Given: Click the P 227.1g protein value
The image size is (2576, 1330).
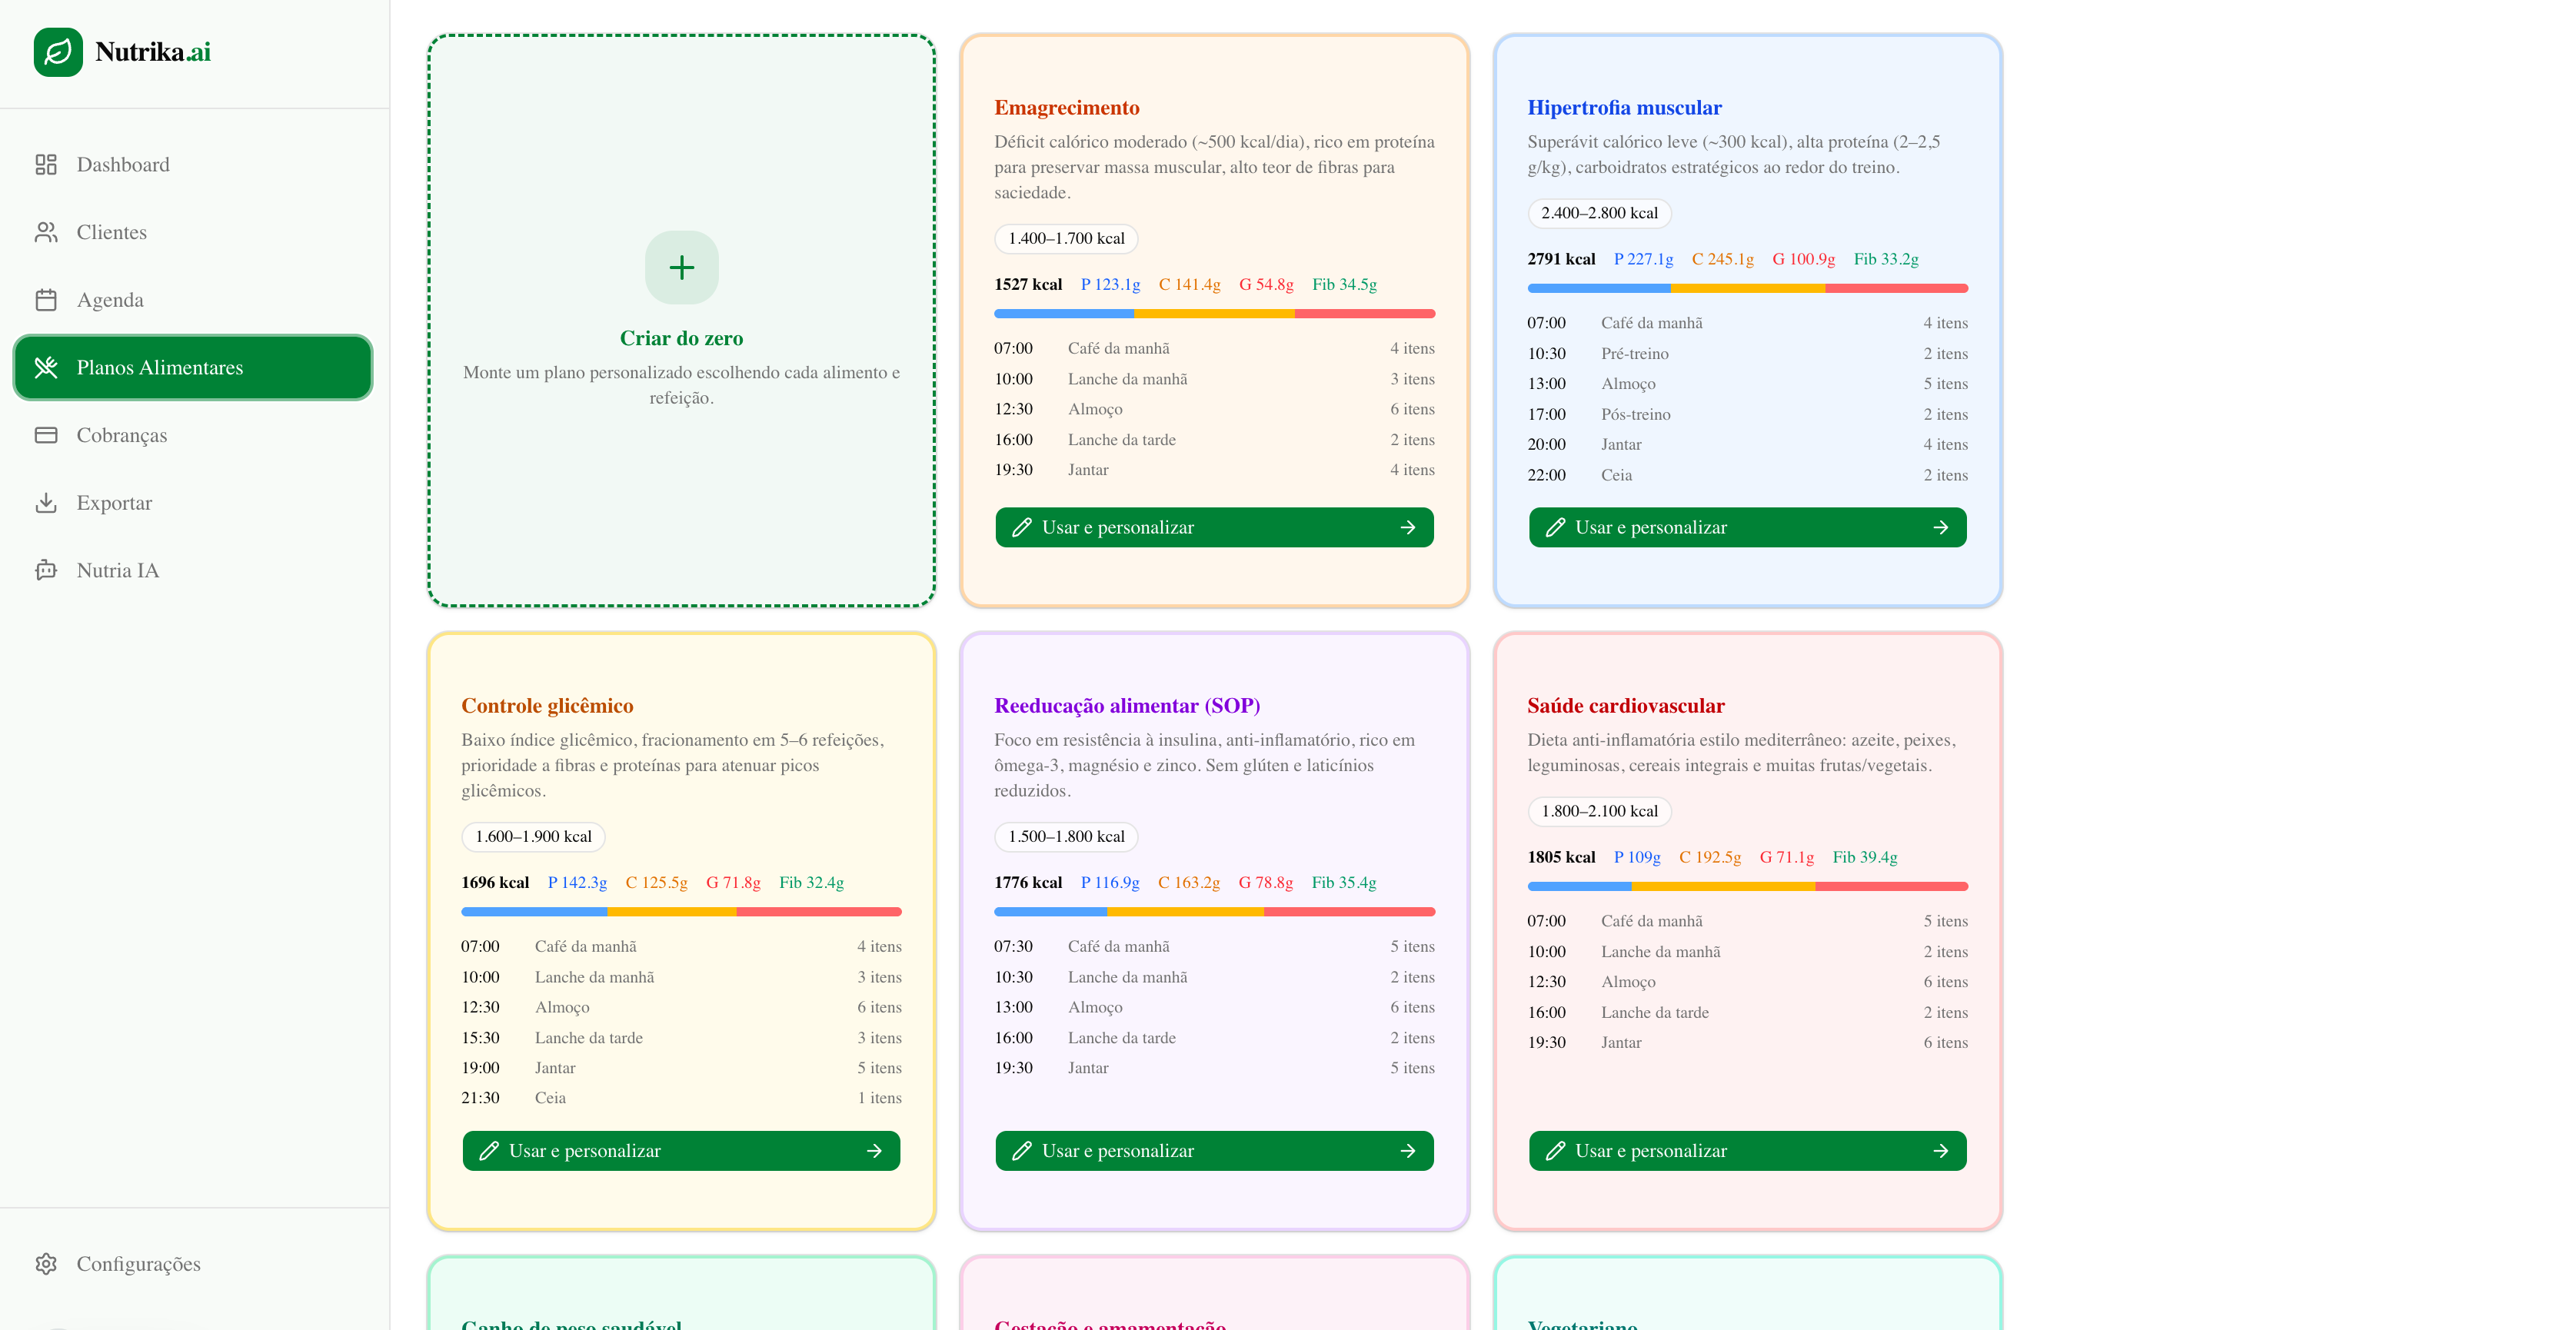Looking at the screenshot, I should [1644, 259].
